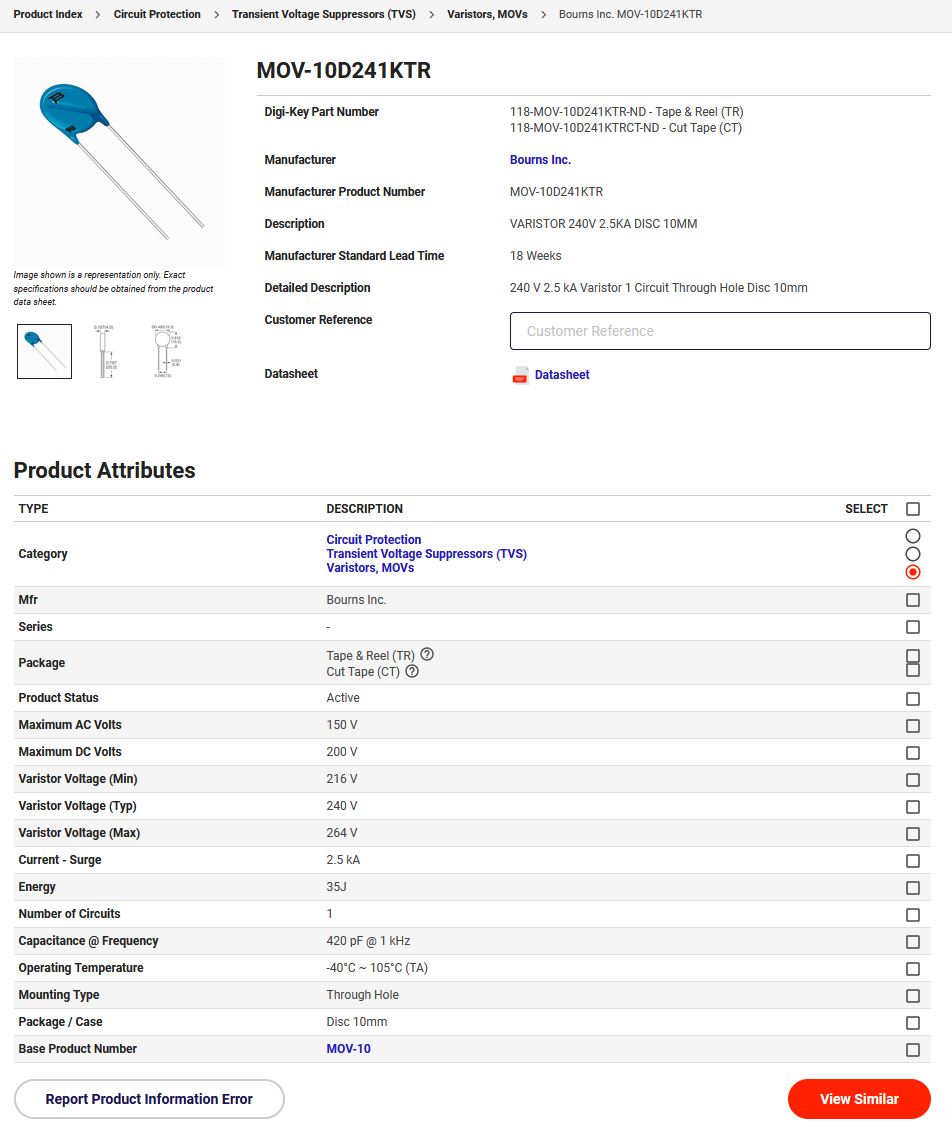Image resolution: width=952 pixels, height=1140 pixels.
Task: Go to Product Index breadcrumb
Action: point(48,15)
